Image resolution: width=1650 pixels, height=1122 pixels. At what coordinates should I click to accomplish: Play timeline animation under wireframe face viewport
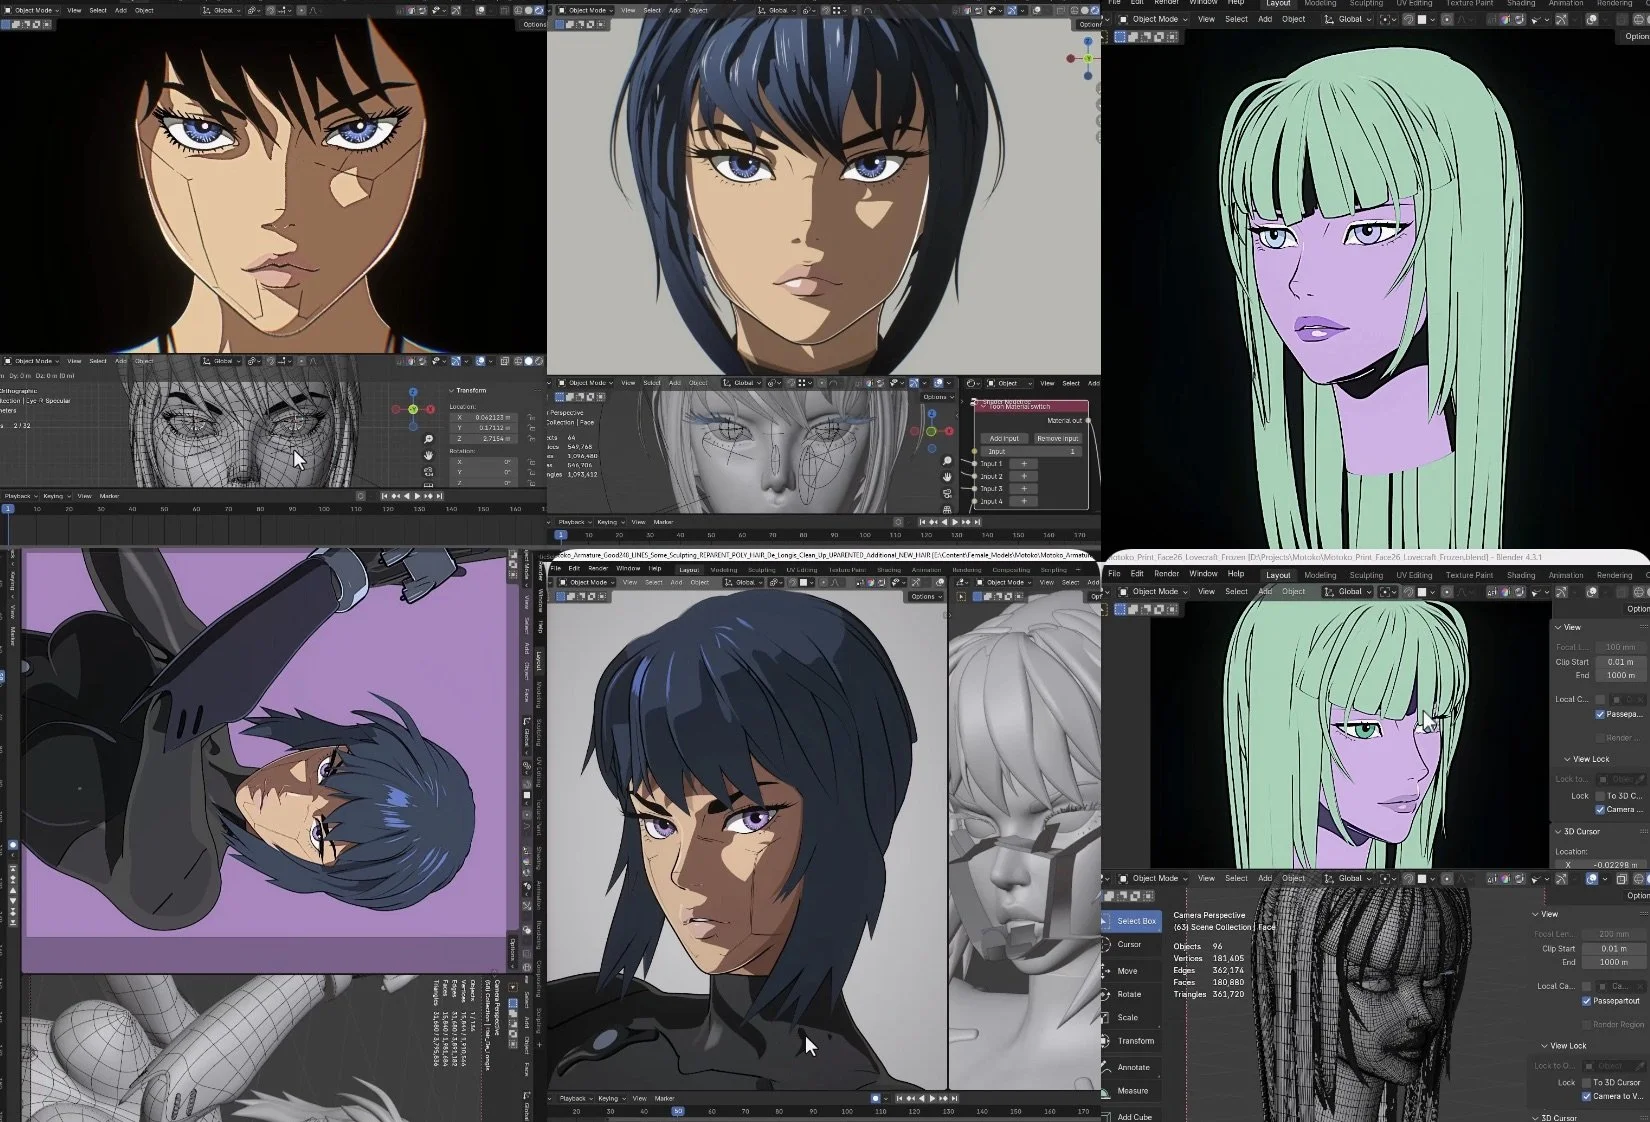point(417,496)
